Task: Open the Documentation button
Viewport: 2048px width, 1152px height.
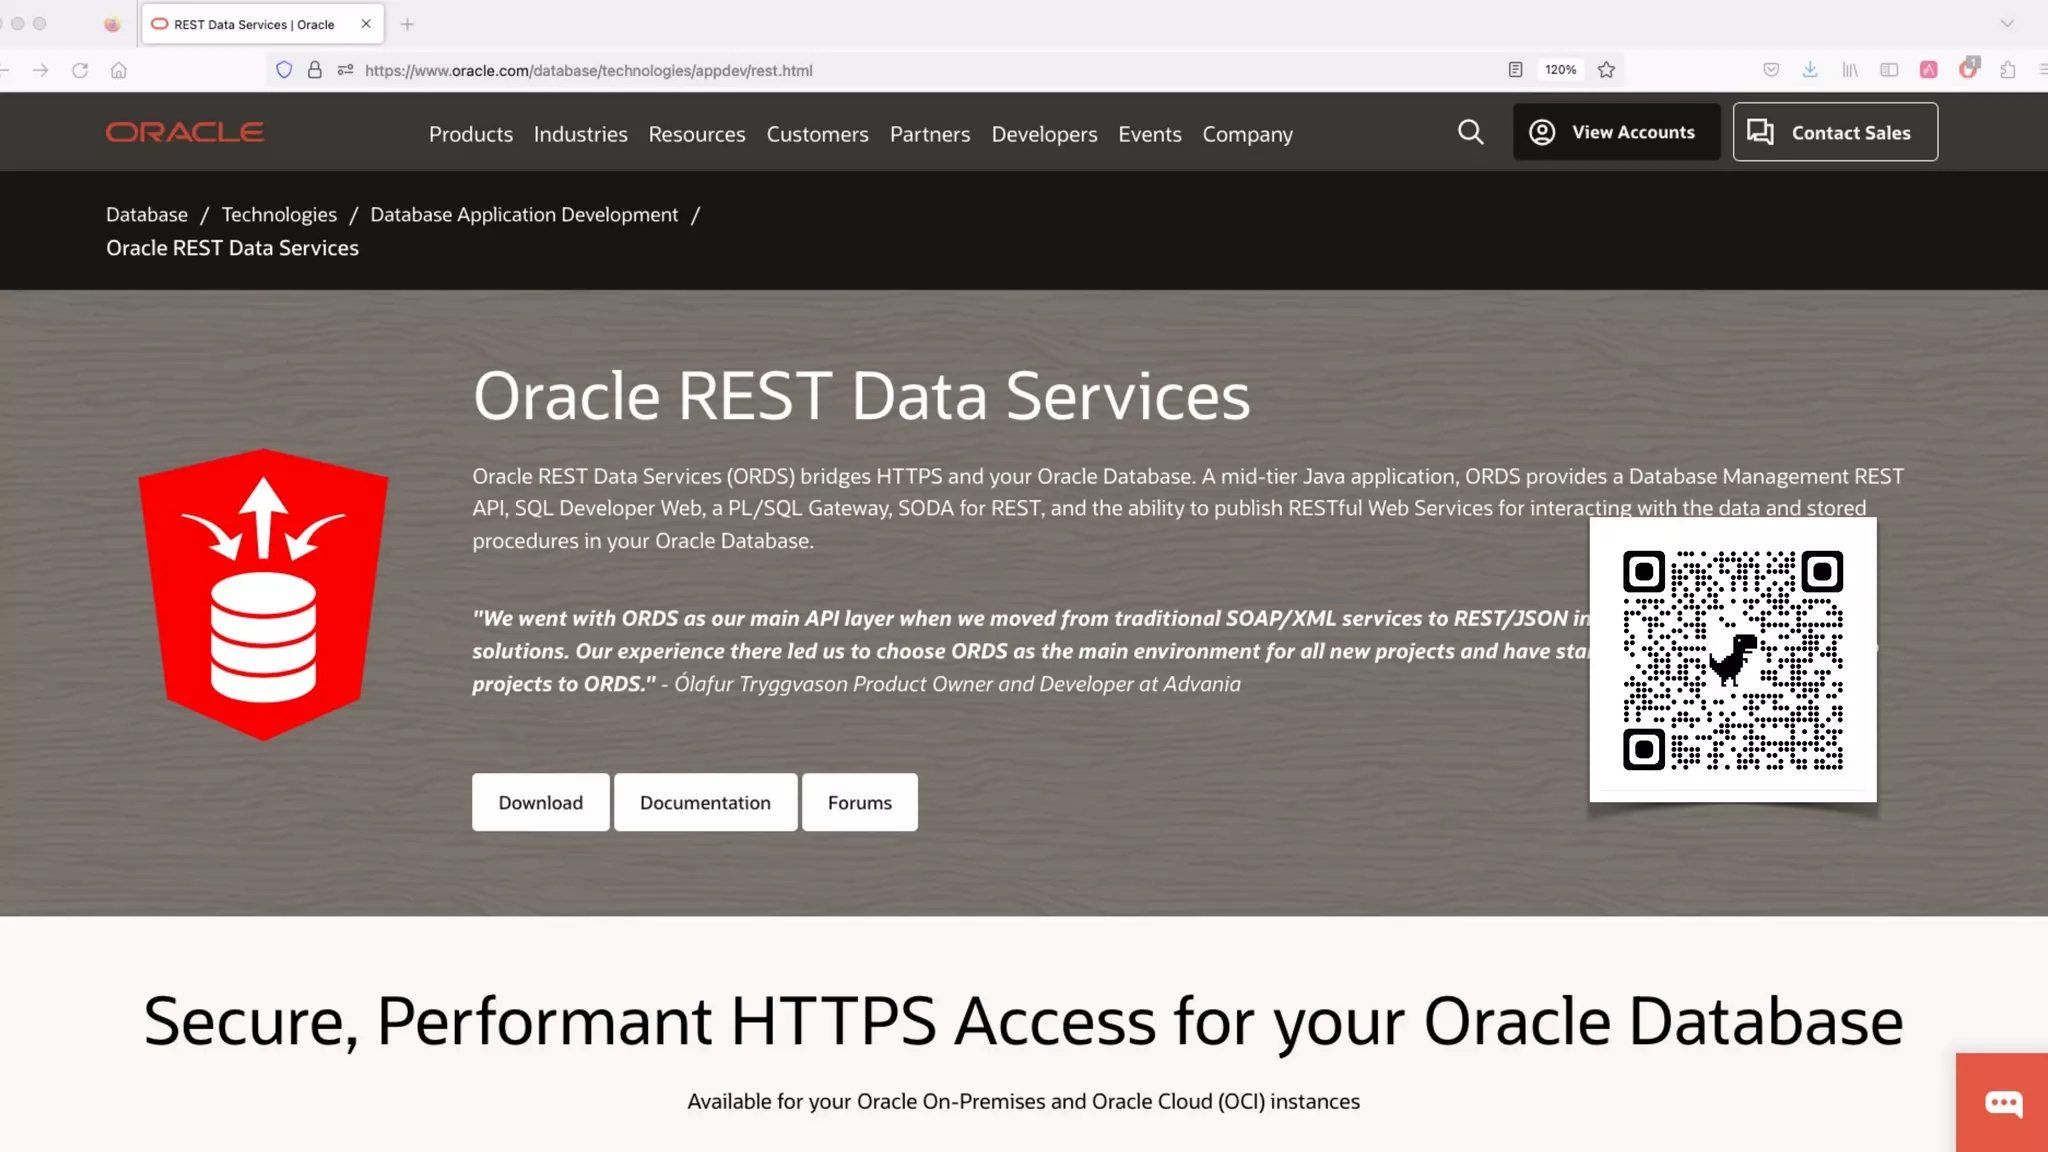Action: click(x=705, y=802)
